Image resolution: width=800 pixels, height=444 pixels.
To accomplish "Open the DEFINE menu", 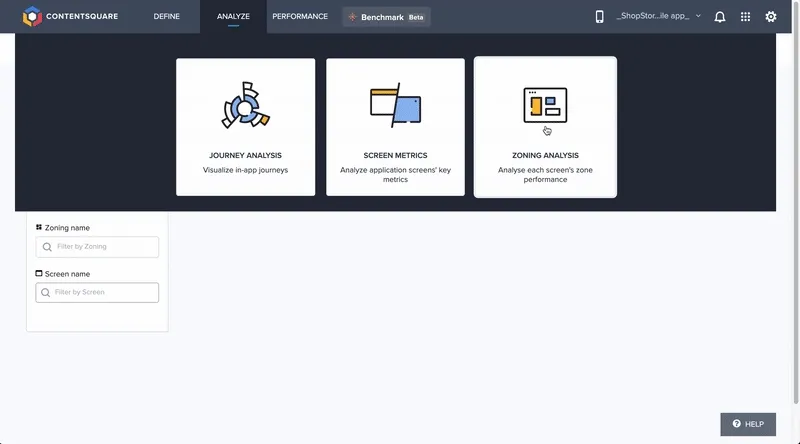I will [x=167, y=17].
